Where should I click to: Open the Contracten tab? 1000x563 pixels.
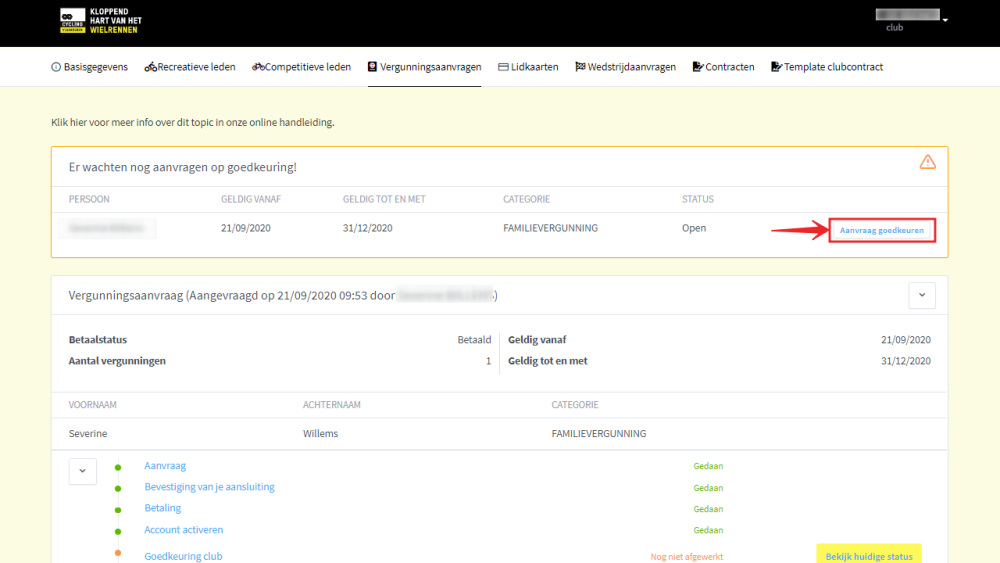pyautogui.click(x=723, y=67)
